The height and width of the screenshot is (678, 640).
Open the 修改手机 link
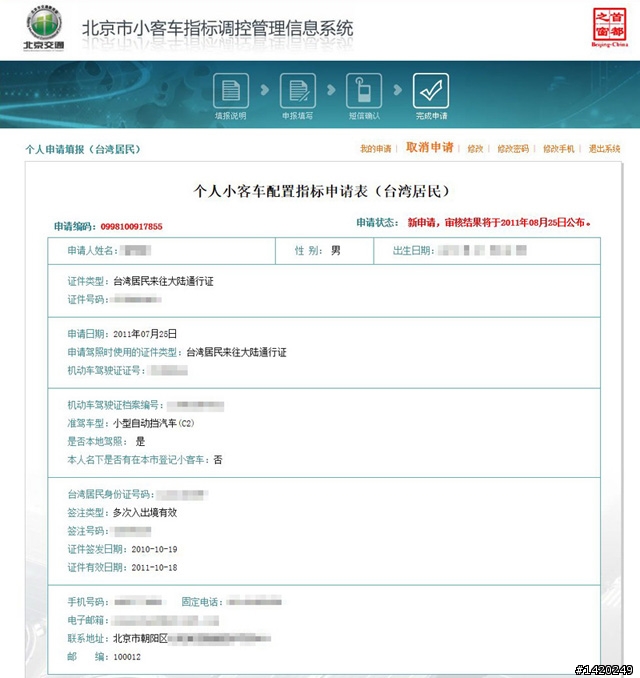tap(559, 149)
